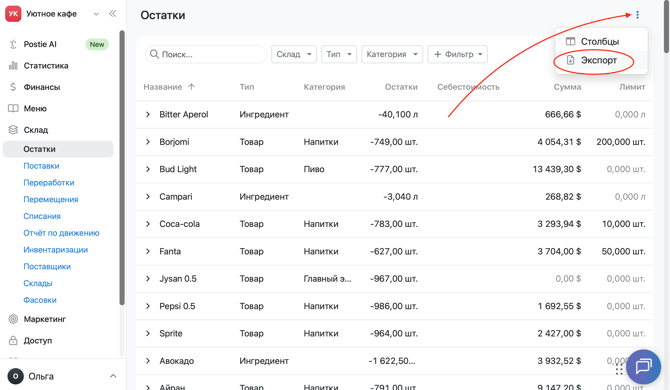Click the Borjomi limit 200,000 шт.

tap(620, 142)
